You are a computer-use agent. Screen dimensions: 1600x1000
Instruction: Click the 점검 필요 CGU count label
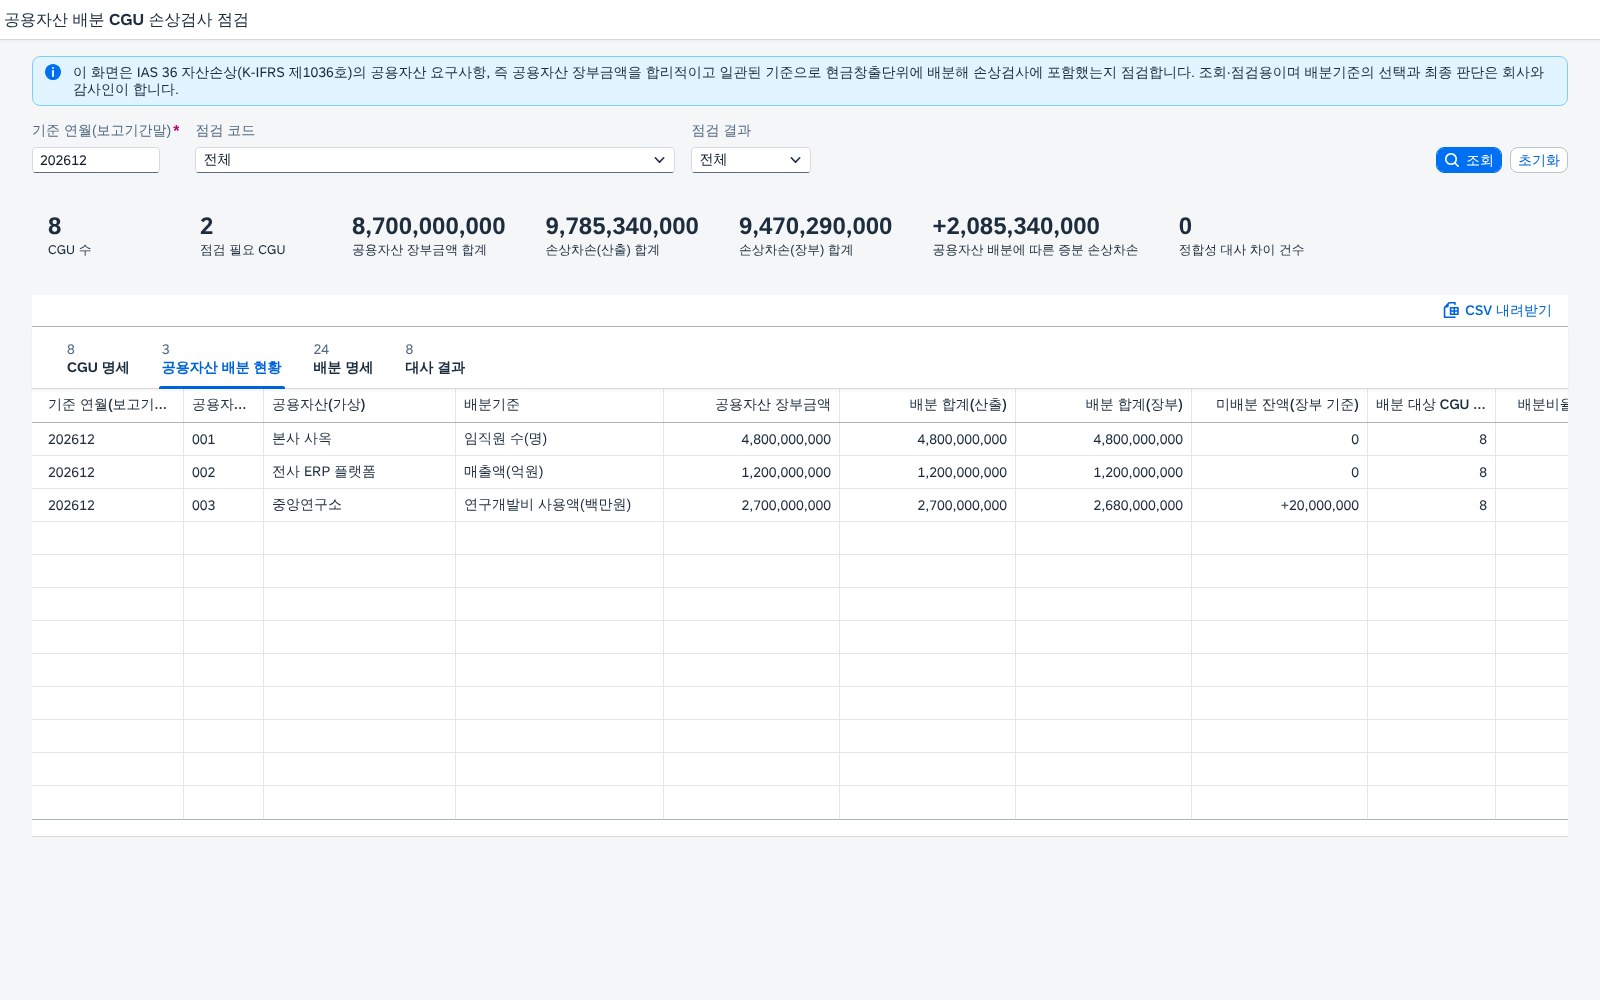(243, 250)
